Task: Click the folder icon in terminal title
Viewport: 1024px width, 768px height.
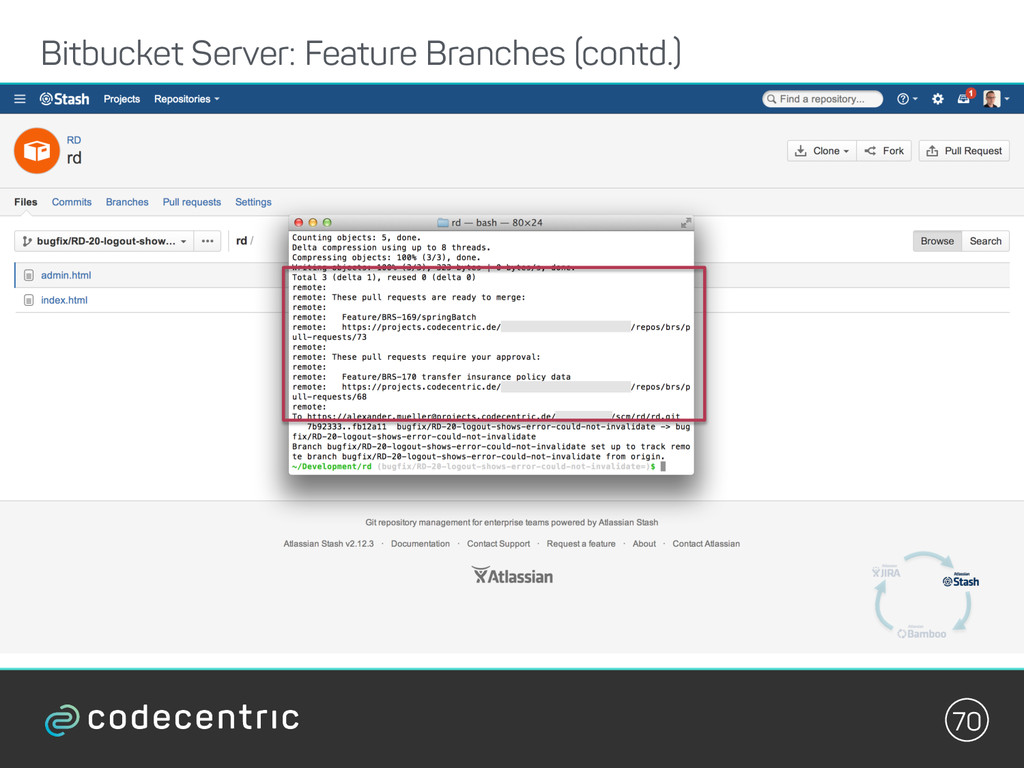Action: point(443,223)
